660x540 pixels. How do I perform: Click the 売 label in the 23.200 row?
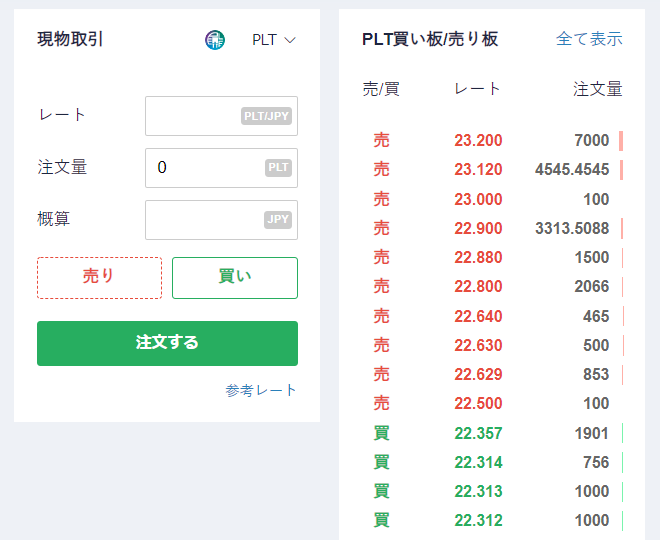(x=381, y=141)
